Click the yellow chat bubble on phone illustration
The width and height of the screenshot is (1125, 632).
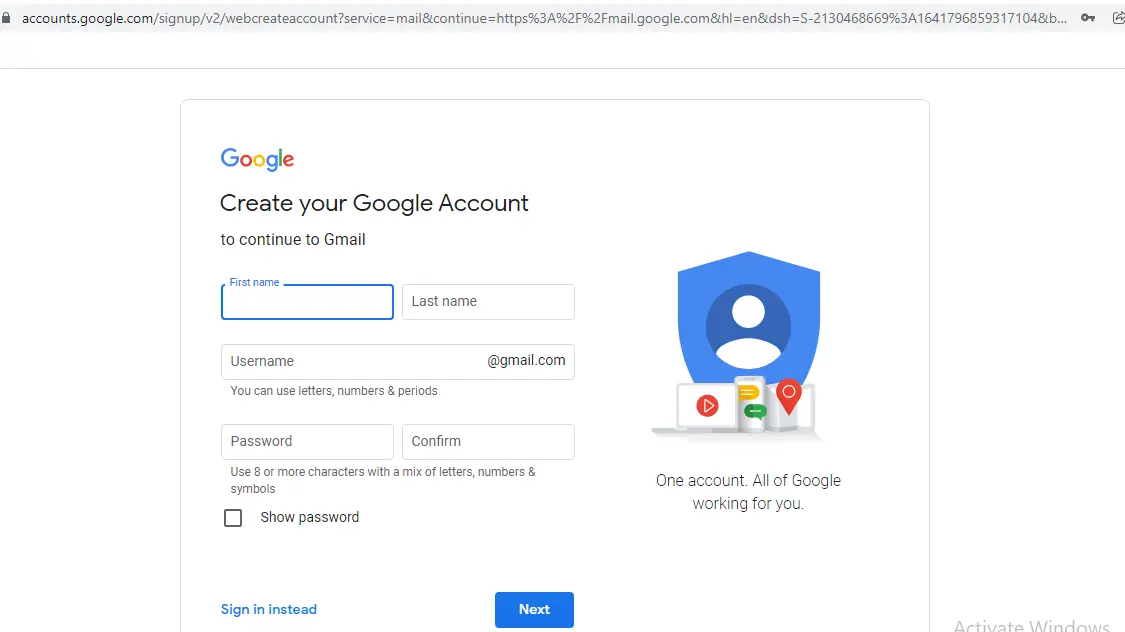coord(748,393)
